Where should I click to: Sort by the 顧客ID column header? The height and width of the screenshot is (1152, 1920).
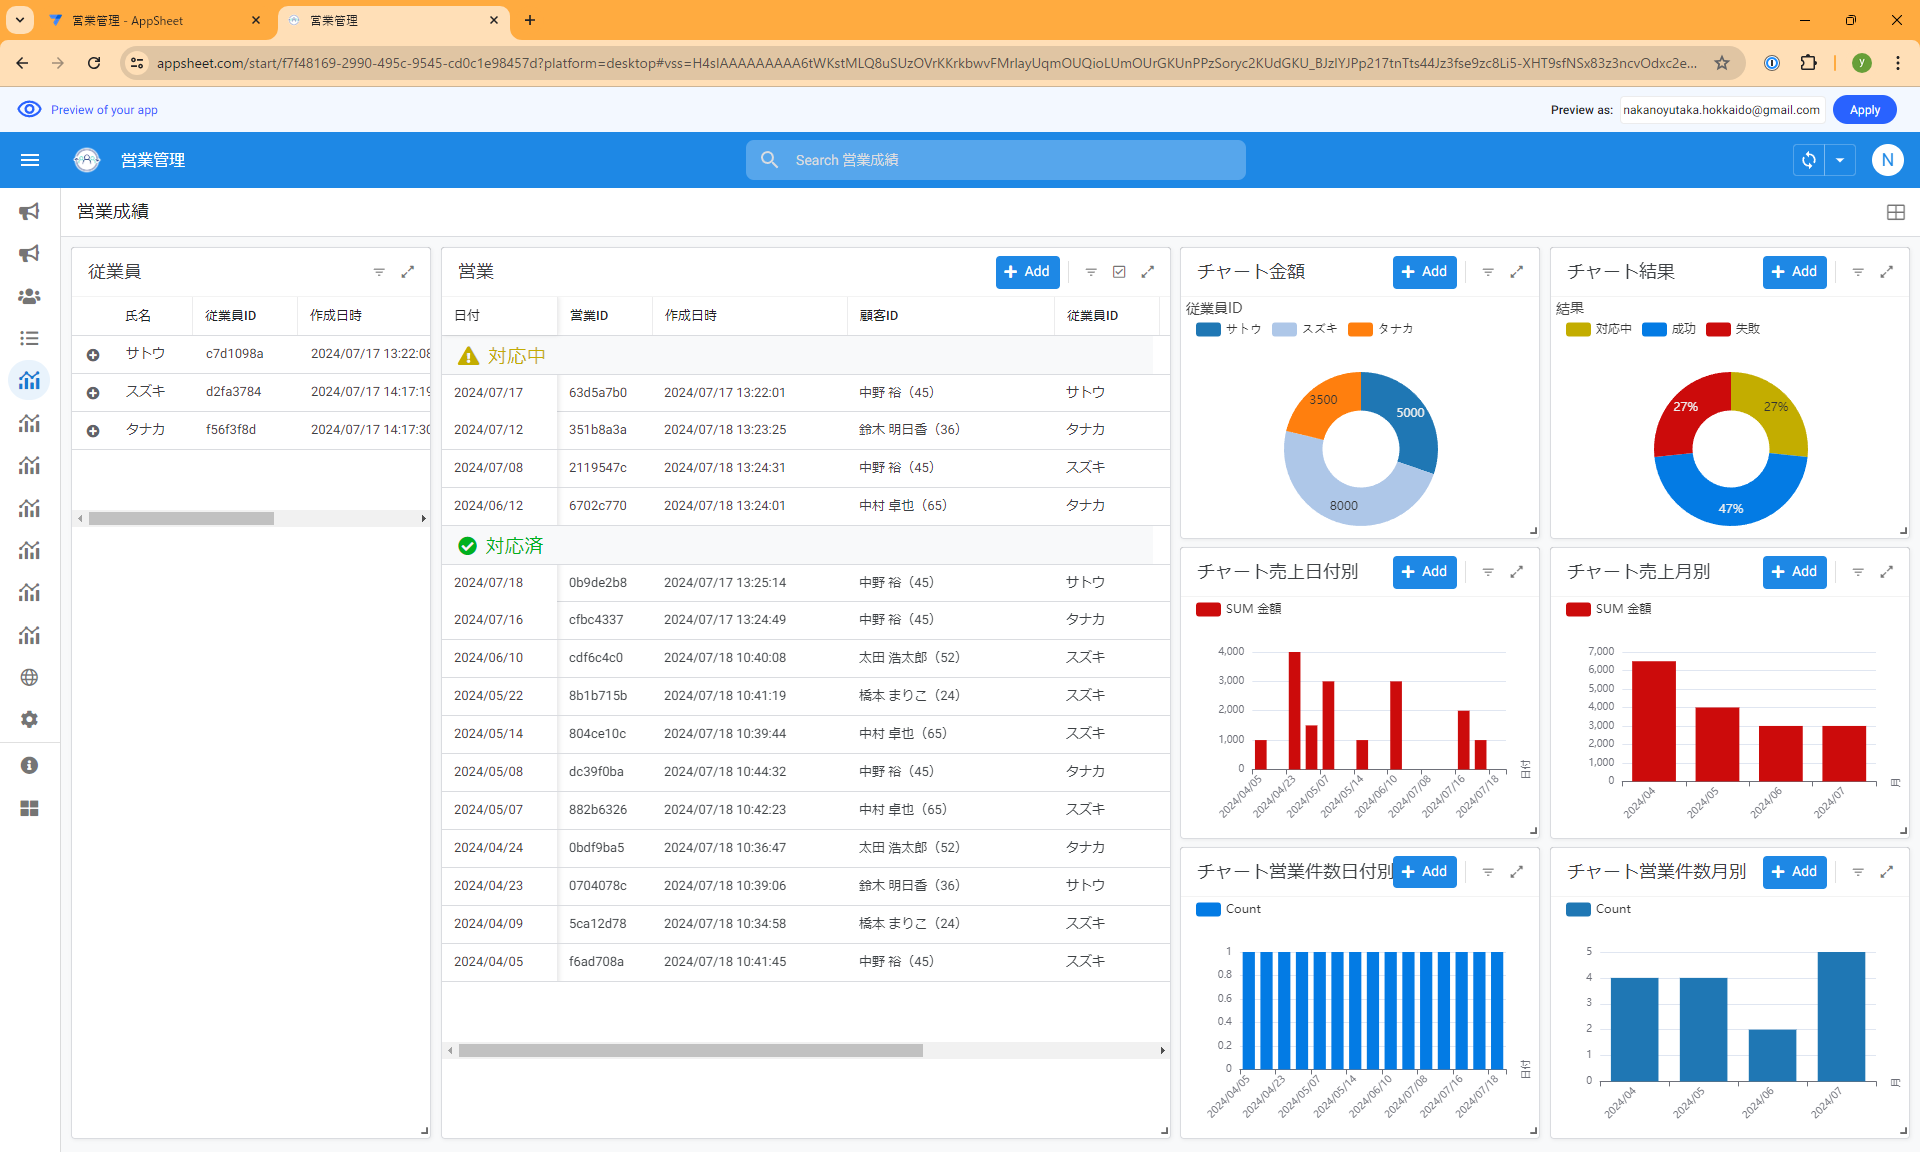point(879,315)
